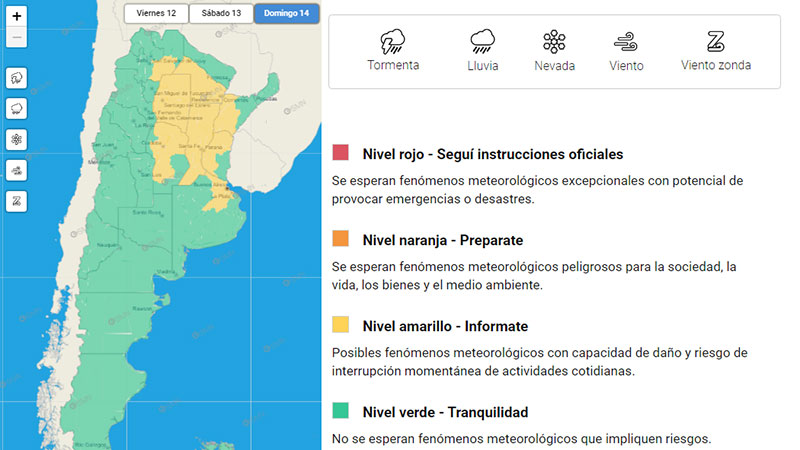Click the yellow Nivel amarillo swatch
This screenshot has width=800, height=450.
[x=340, y=326]
